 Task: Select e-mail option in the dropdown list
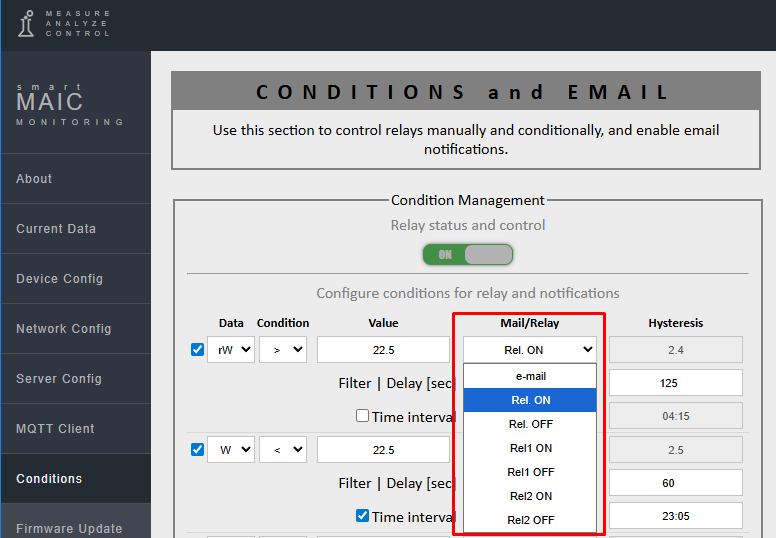pyautogui.click(x=530, y=376)
